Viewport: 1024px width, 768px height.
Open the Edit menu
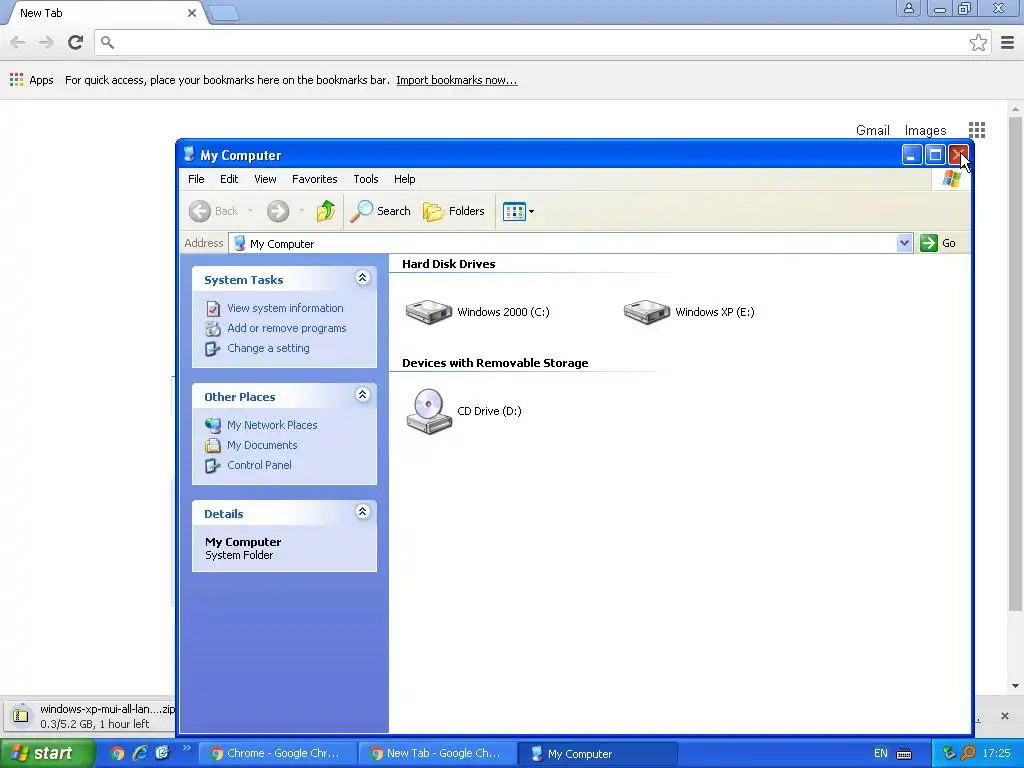[229, 179]
